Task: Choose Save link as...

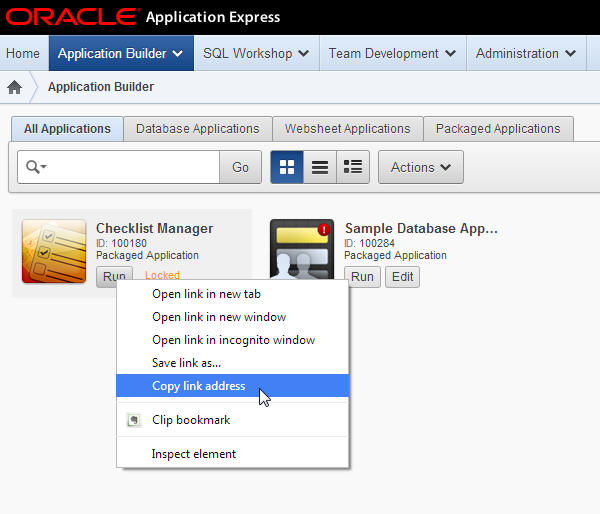Action: 233,363
